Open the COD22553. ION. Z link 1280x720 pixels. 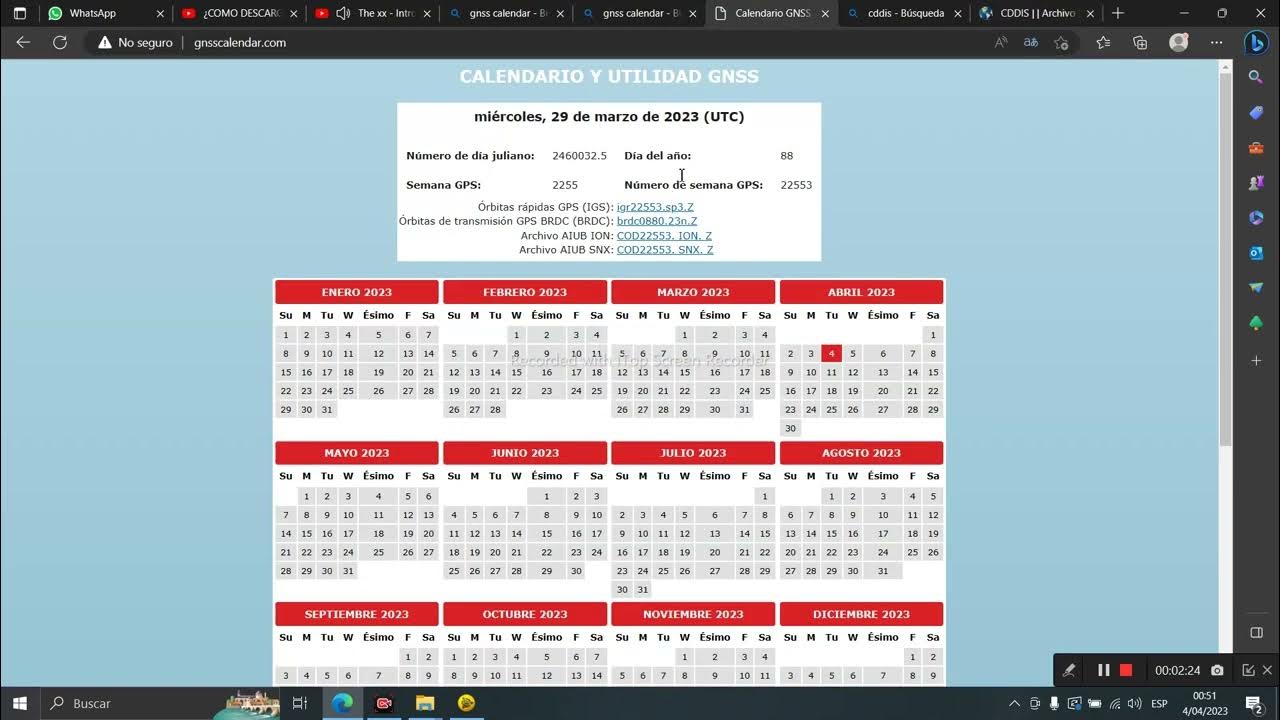(665, 236)
